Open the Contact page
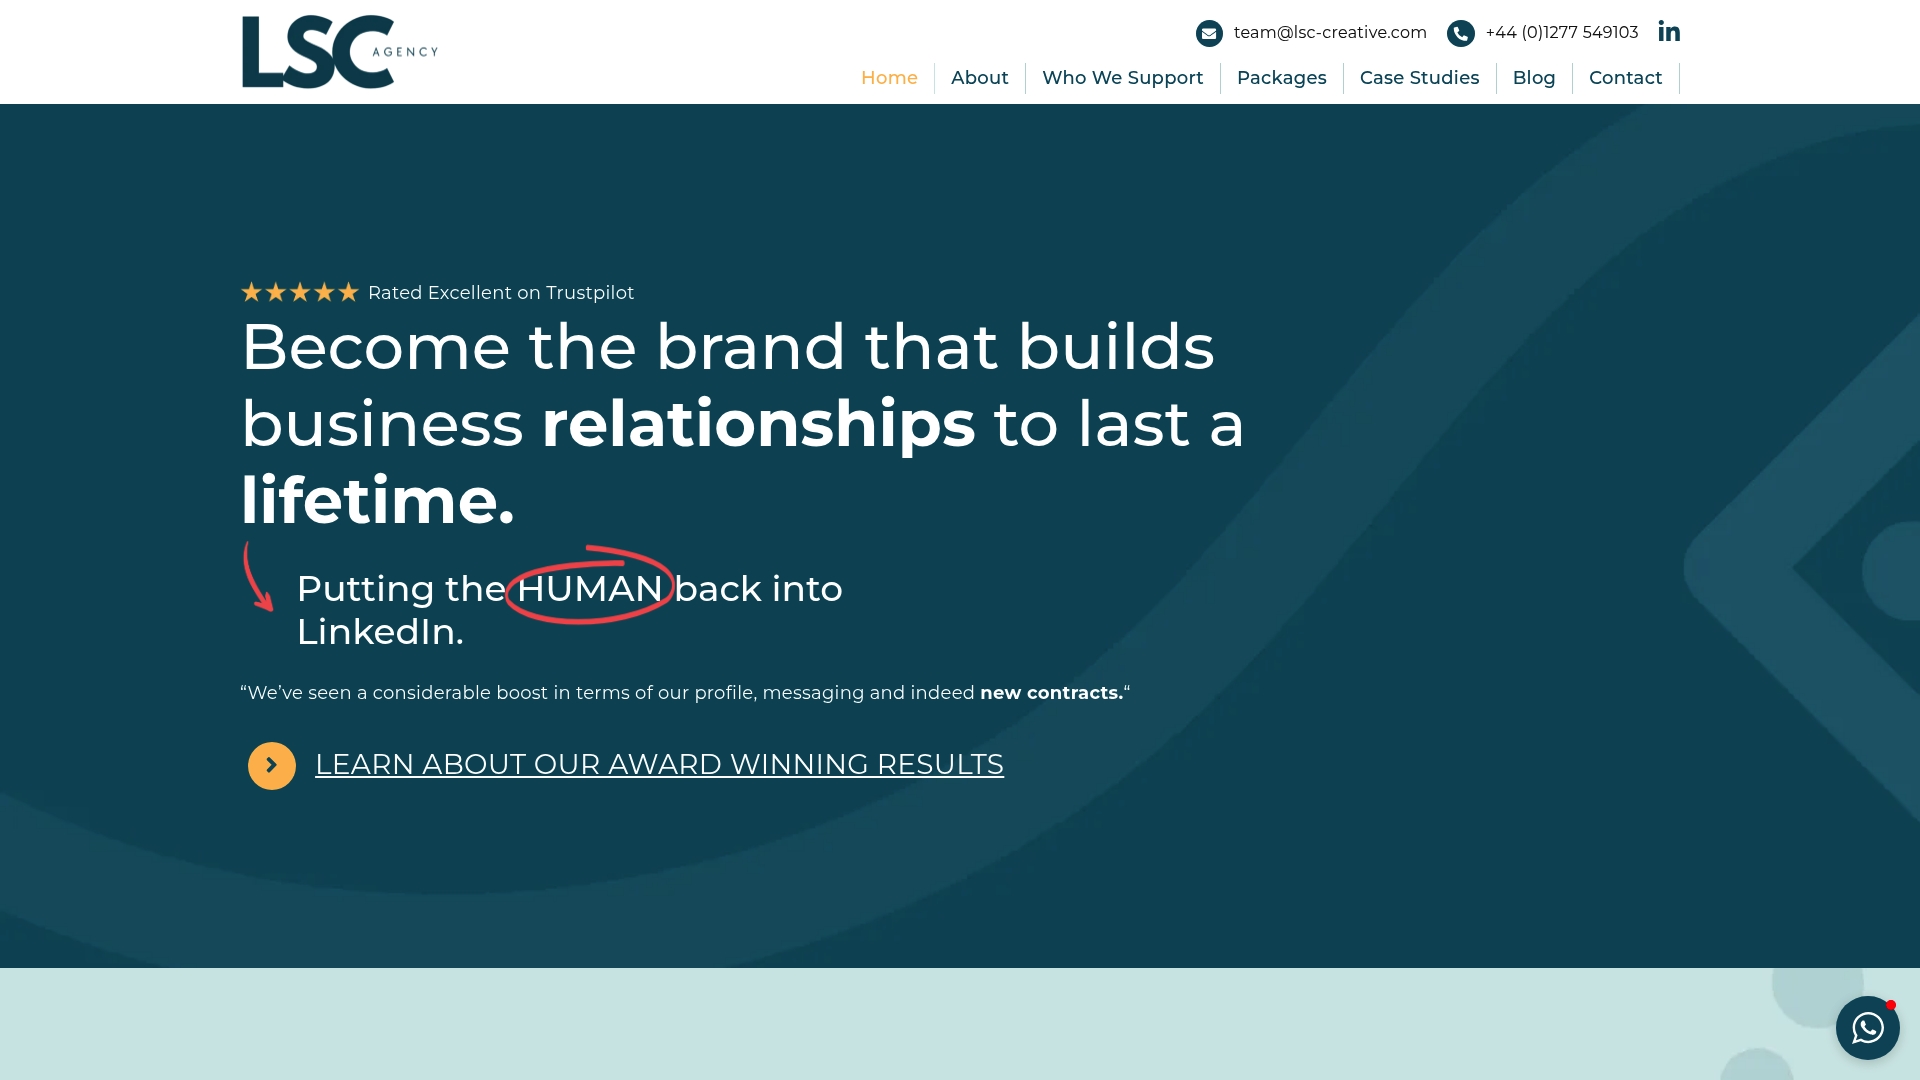 pyautogui.click(x=1625, y=78)
